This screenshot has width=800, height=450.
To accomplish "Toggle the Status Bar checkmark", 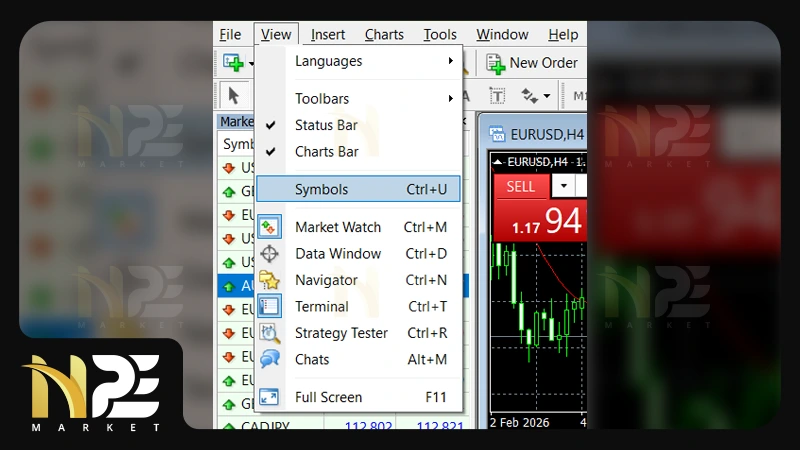I will pos(326,125).
